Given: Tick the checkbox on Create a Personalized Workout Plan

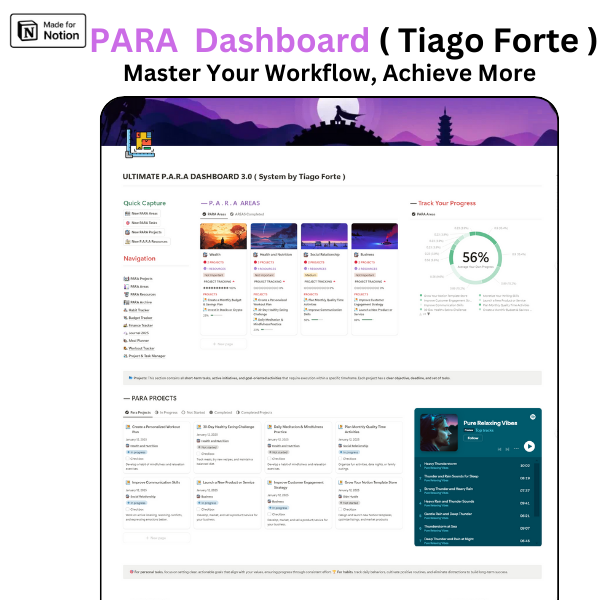Looking at the screenshot, I should point(128,458).
